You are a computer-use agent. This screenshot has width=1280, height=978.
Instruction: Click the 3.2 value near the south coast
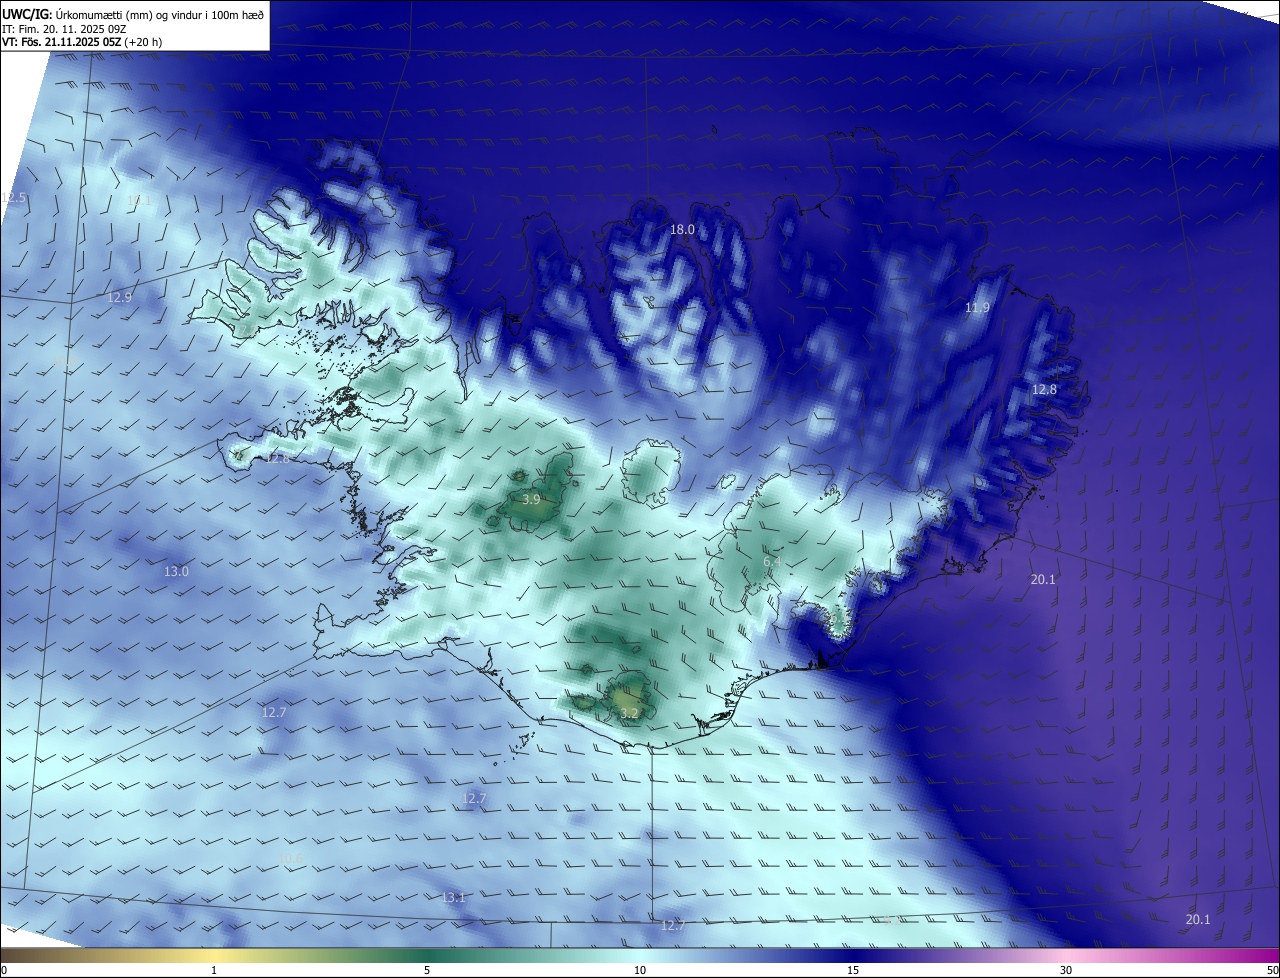tap(629, 714)
